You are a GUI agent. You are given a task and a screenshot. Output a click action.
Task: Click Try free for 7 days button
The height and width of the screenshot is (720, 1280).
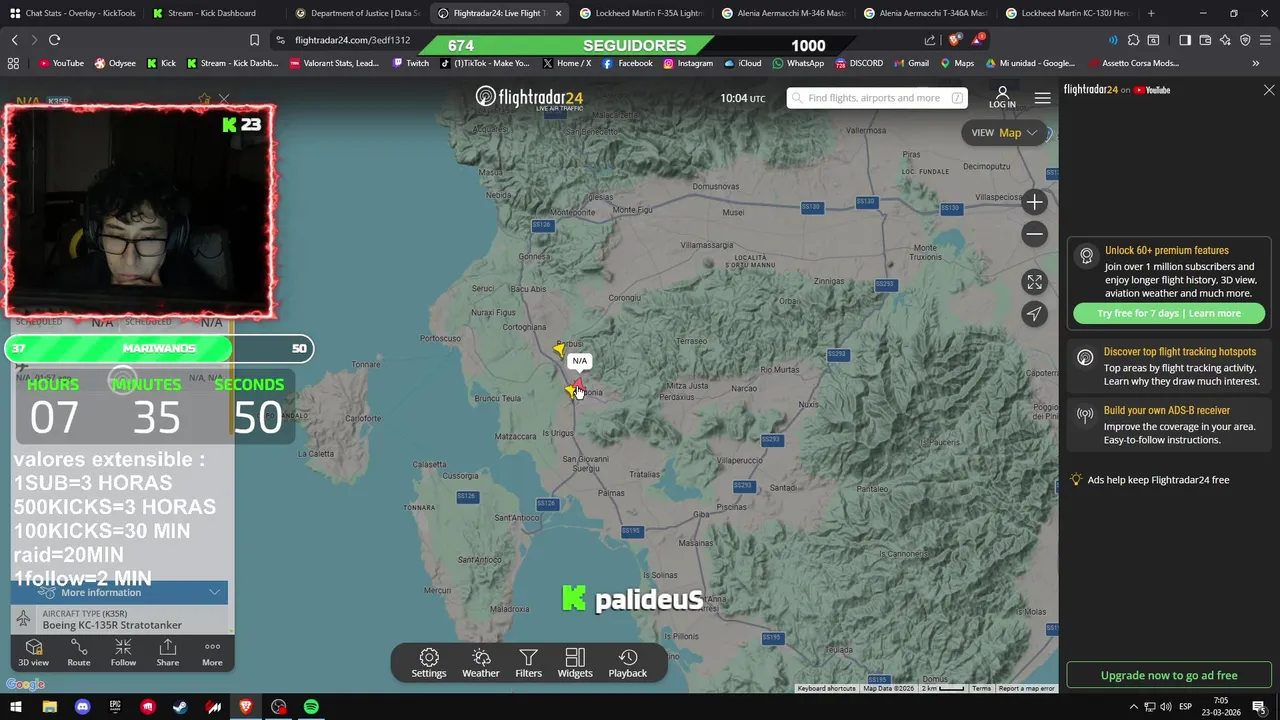[1169, 313]
